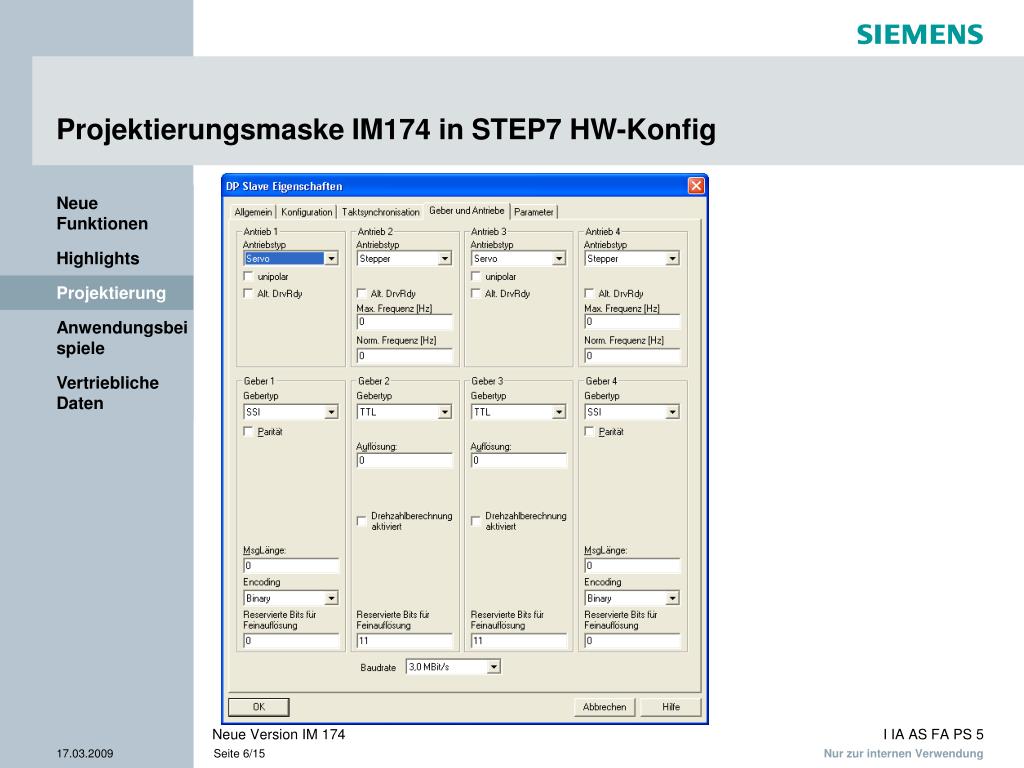Select Projektierung in slide sidebar
This screenshot has height=768, width=1024.
pyautogui.click(x=111, y=293)
